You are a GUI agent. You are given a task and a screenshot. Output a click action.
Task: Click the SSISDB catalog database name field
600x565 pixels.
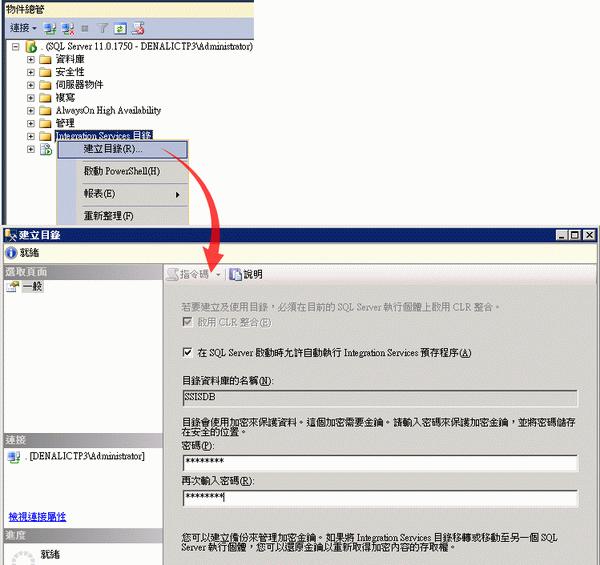[x=380, y=397]
